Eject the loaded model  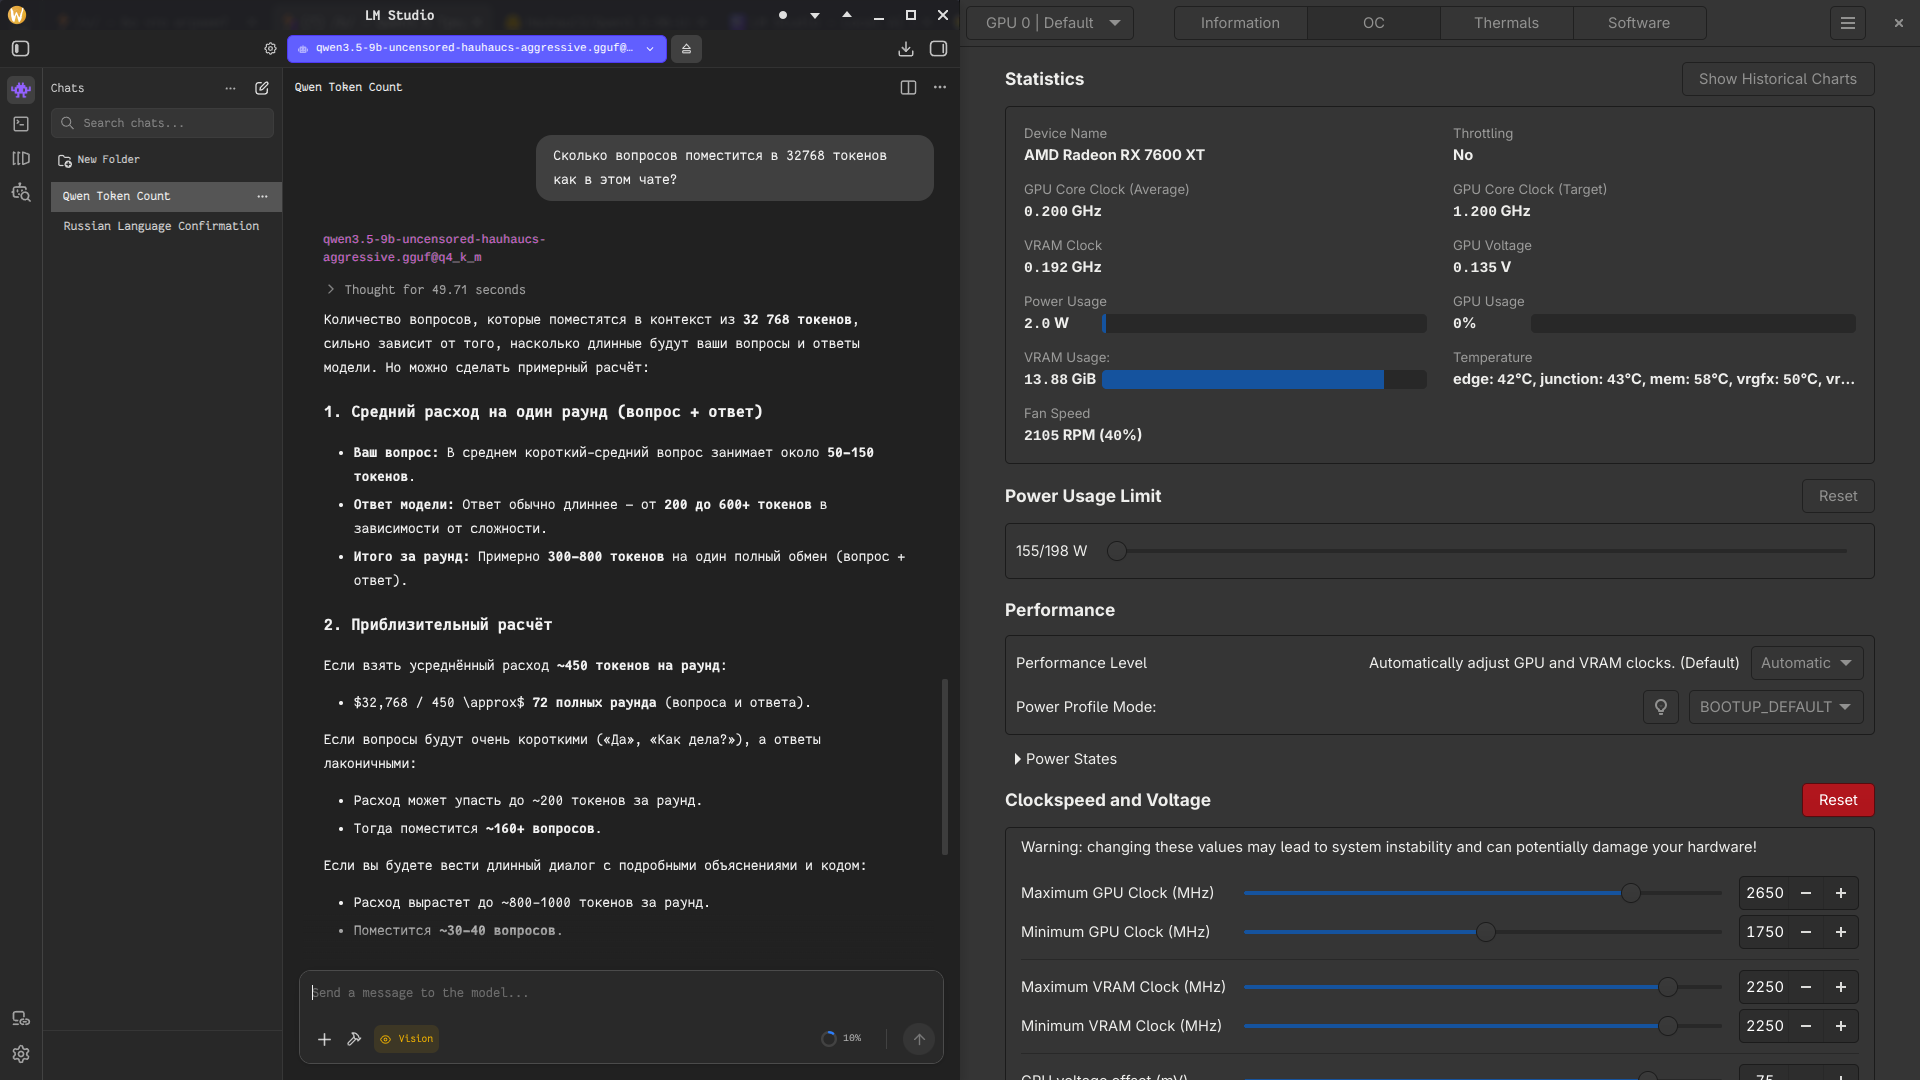point(686,48)
